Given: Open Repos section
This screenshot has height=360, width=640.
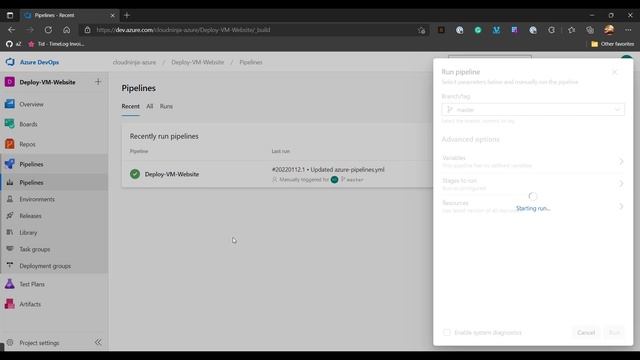Looking at the screenshot, I should (27, 144).
